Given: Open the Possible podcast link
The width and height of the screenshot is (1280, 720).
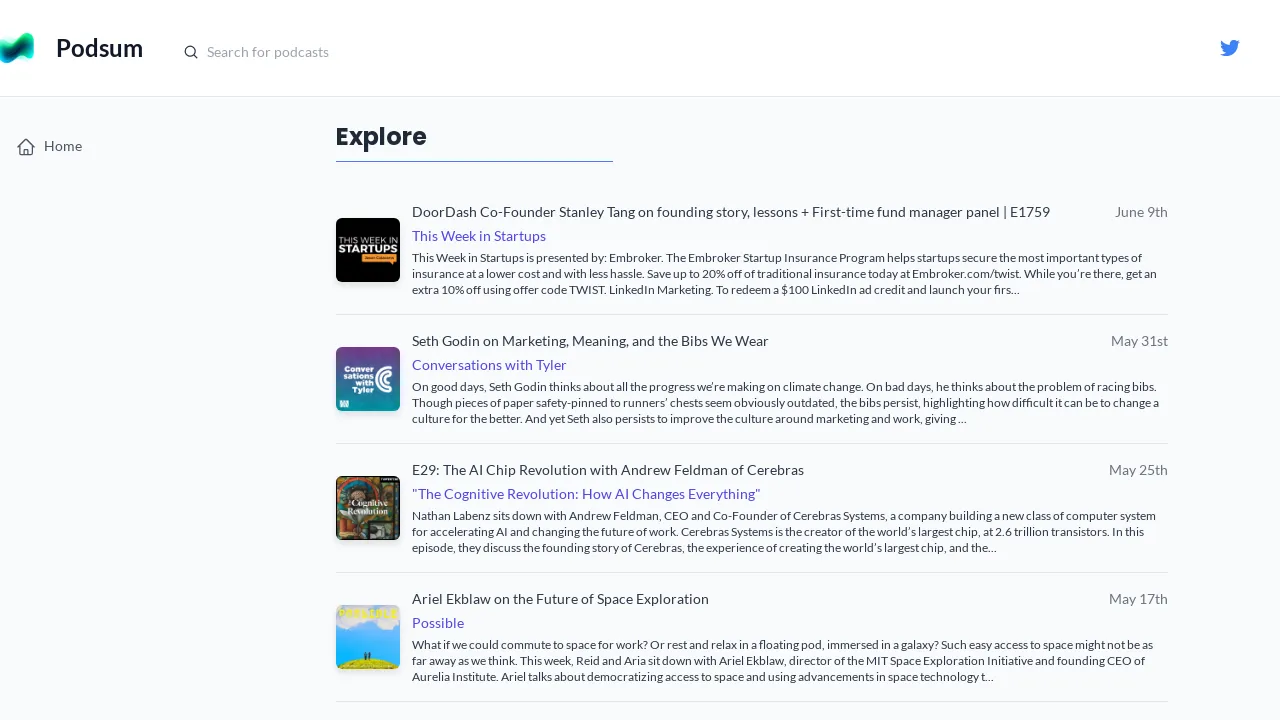Looking at the screenshot, I should pos(438,623).
